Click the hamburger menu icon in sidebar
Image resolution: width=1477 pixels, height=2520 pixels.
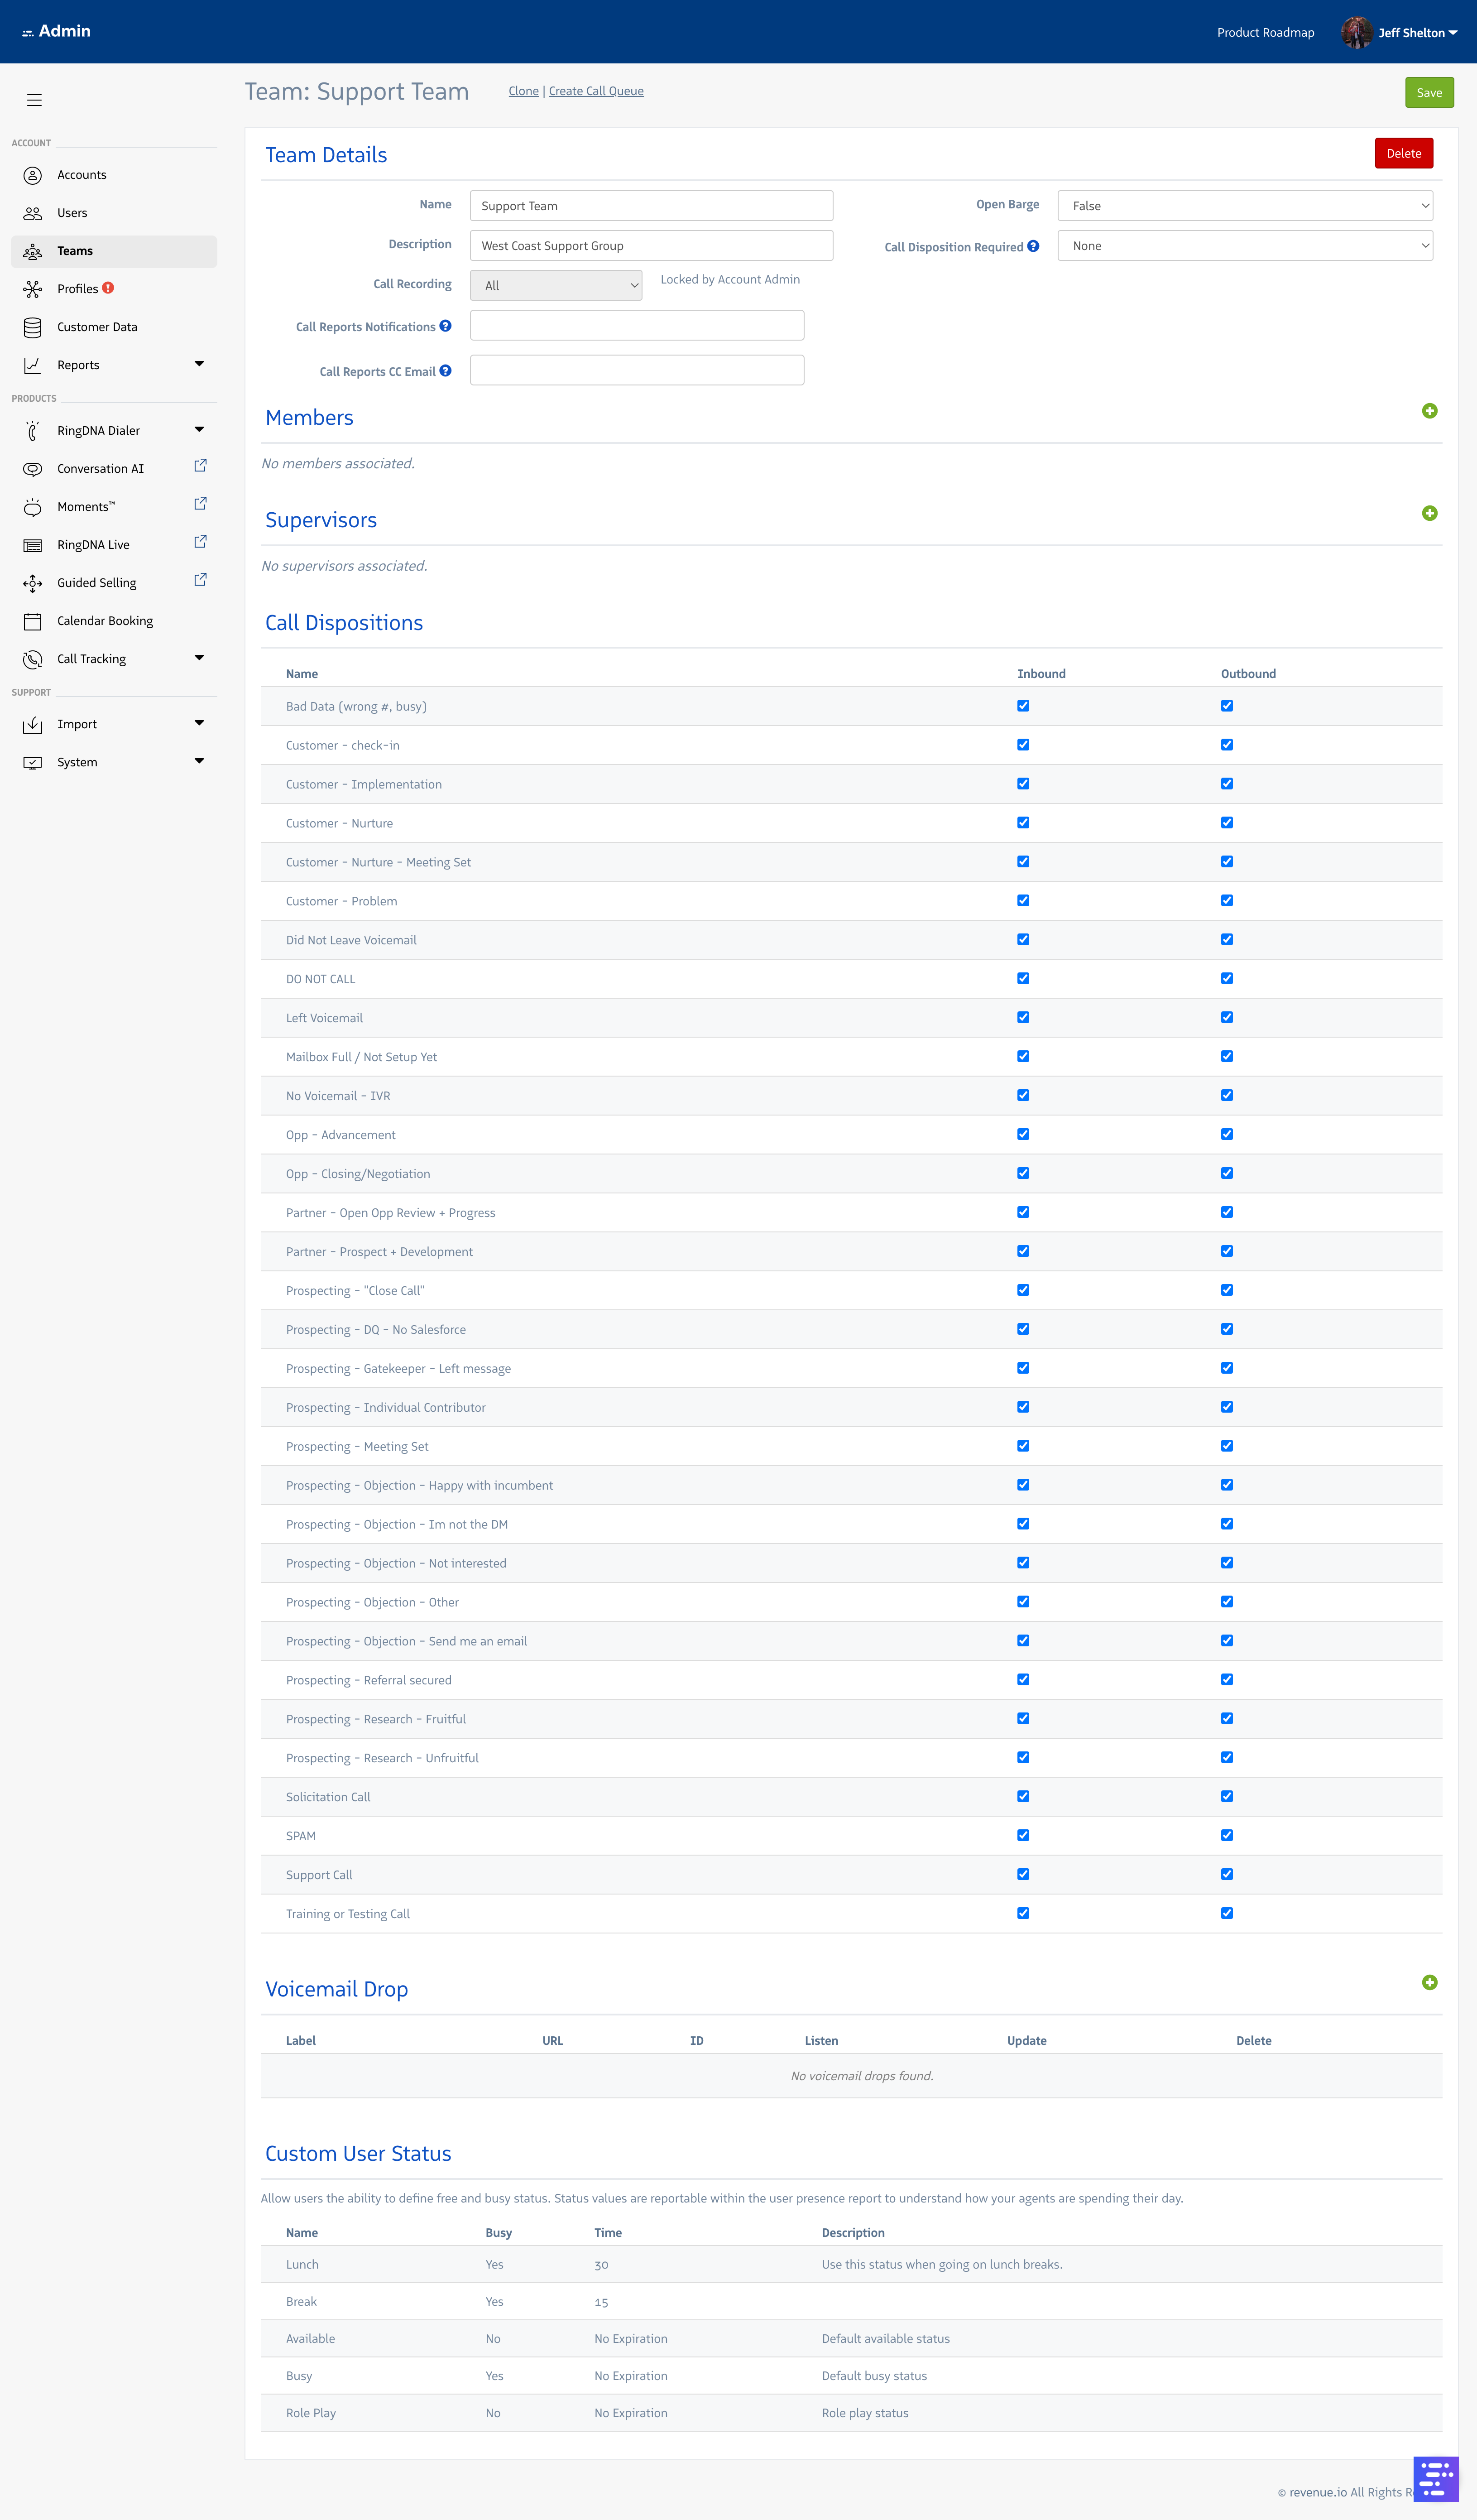(34, 100)
